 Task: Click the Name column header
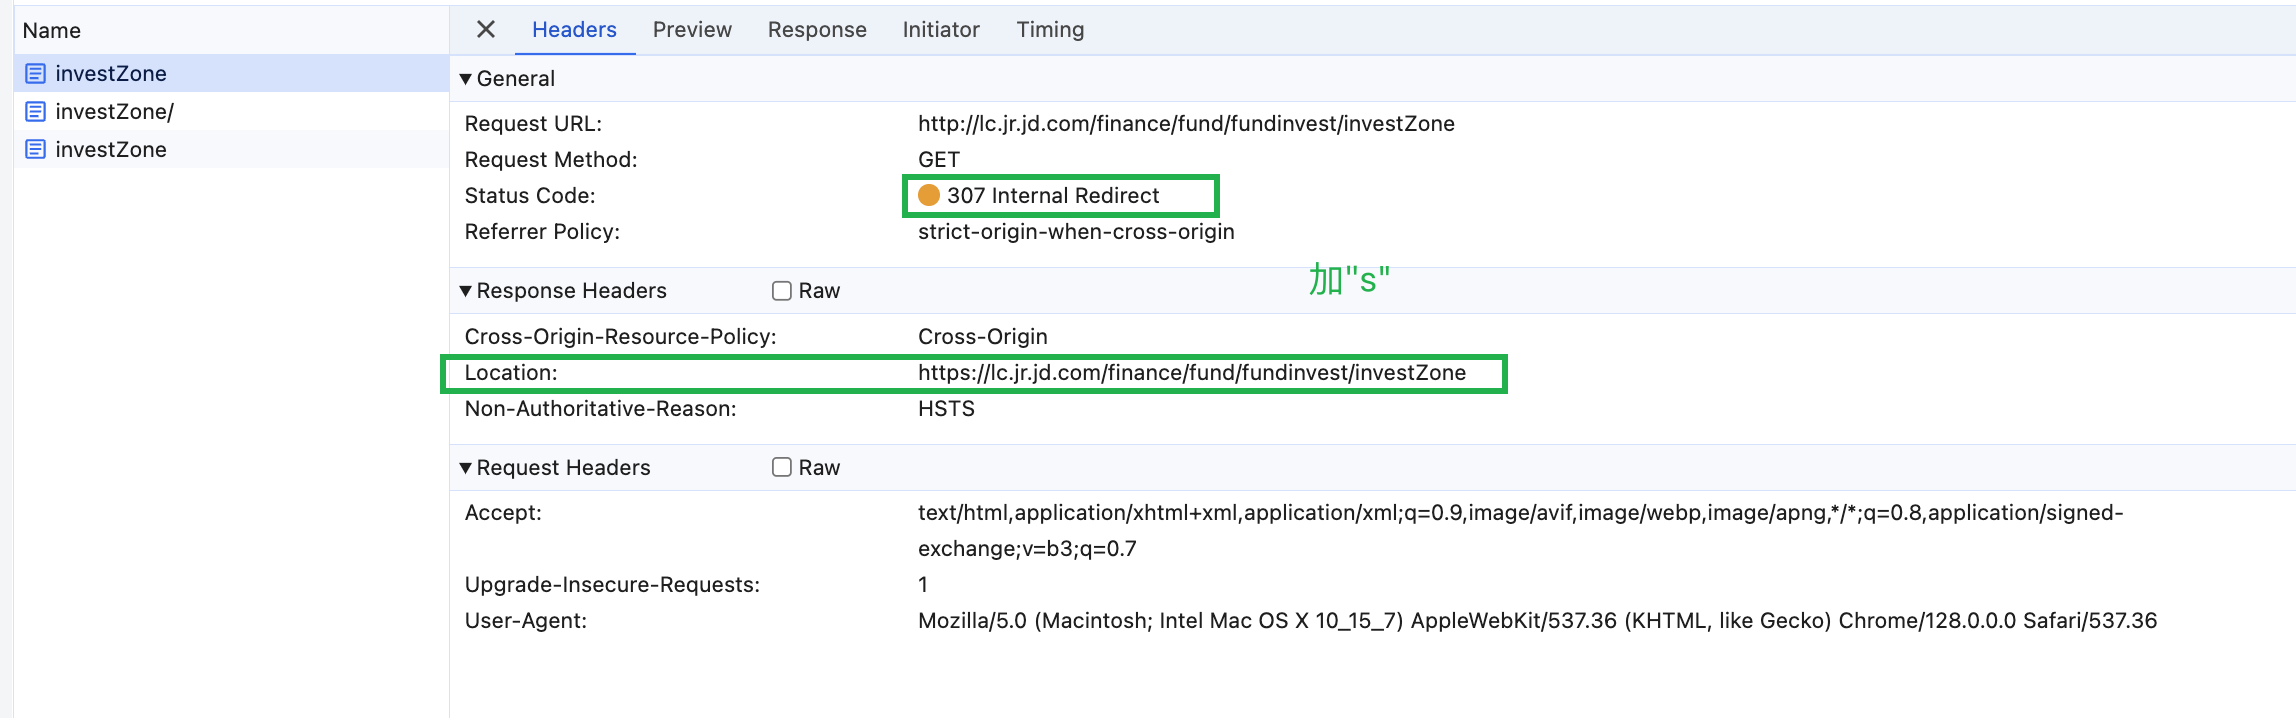click(52, 30)
